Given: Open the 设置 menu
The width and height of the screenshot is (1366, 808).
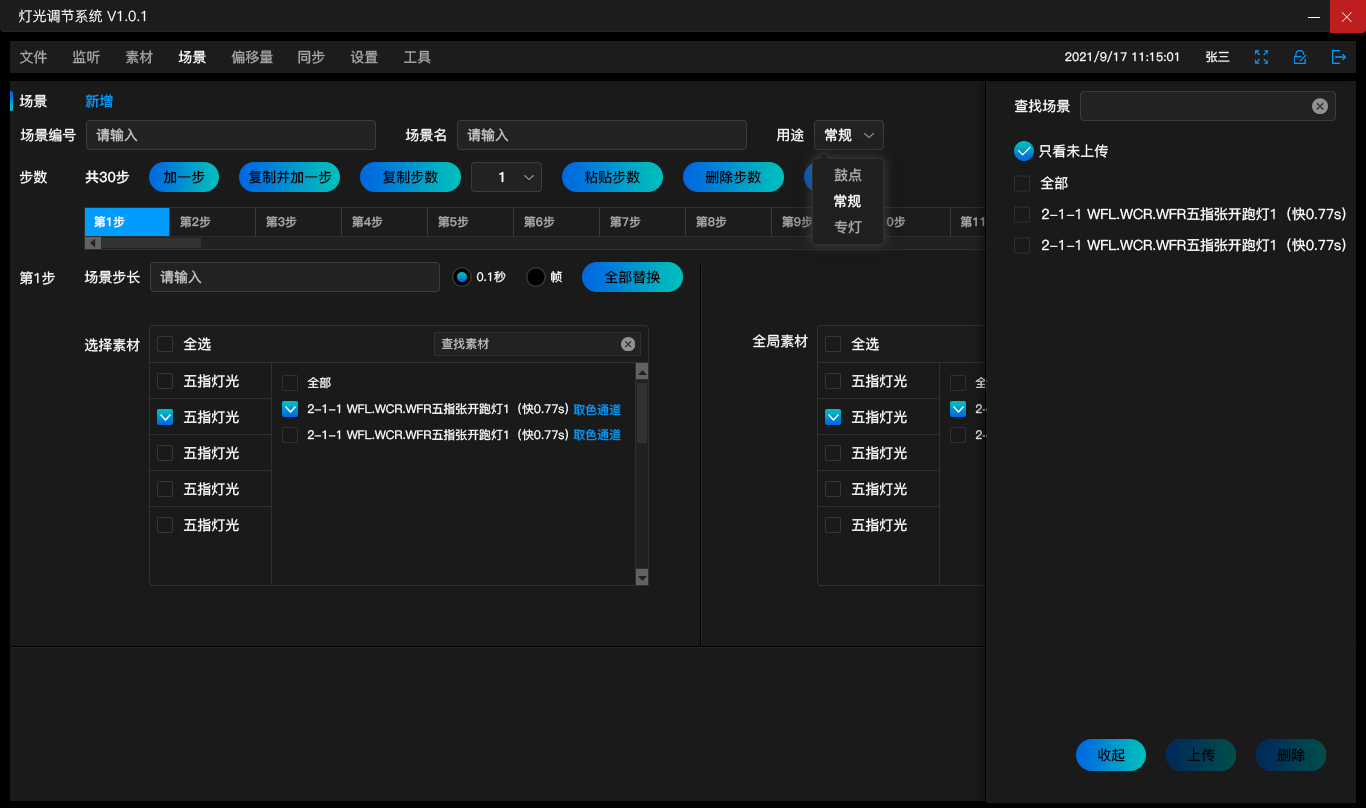Looking at the screenshot, I should pos(364,57).
